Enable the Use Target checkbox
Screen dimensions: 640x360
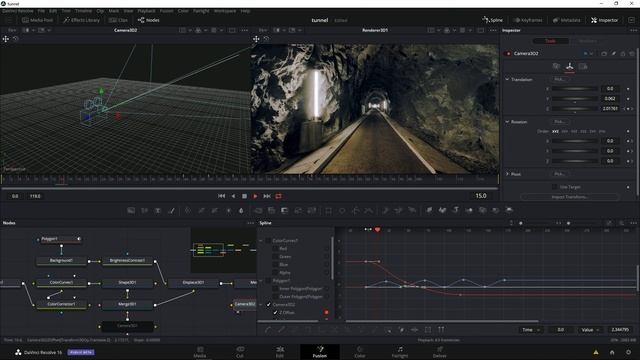click(x=554, y=187)
